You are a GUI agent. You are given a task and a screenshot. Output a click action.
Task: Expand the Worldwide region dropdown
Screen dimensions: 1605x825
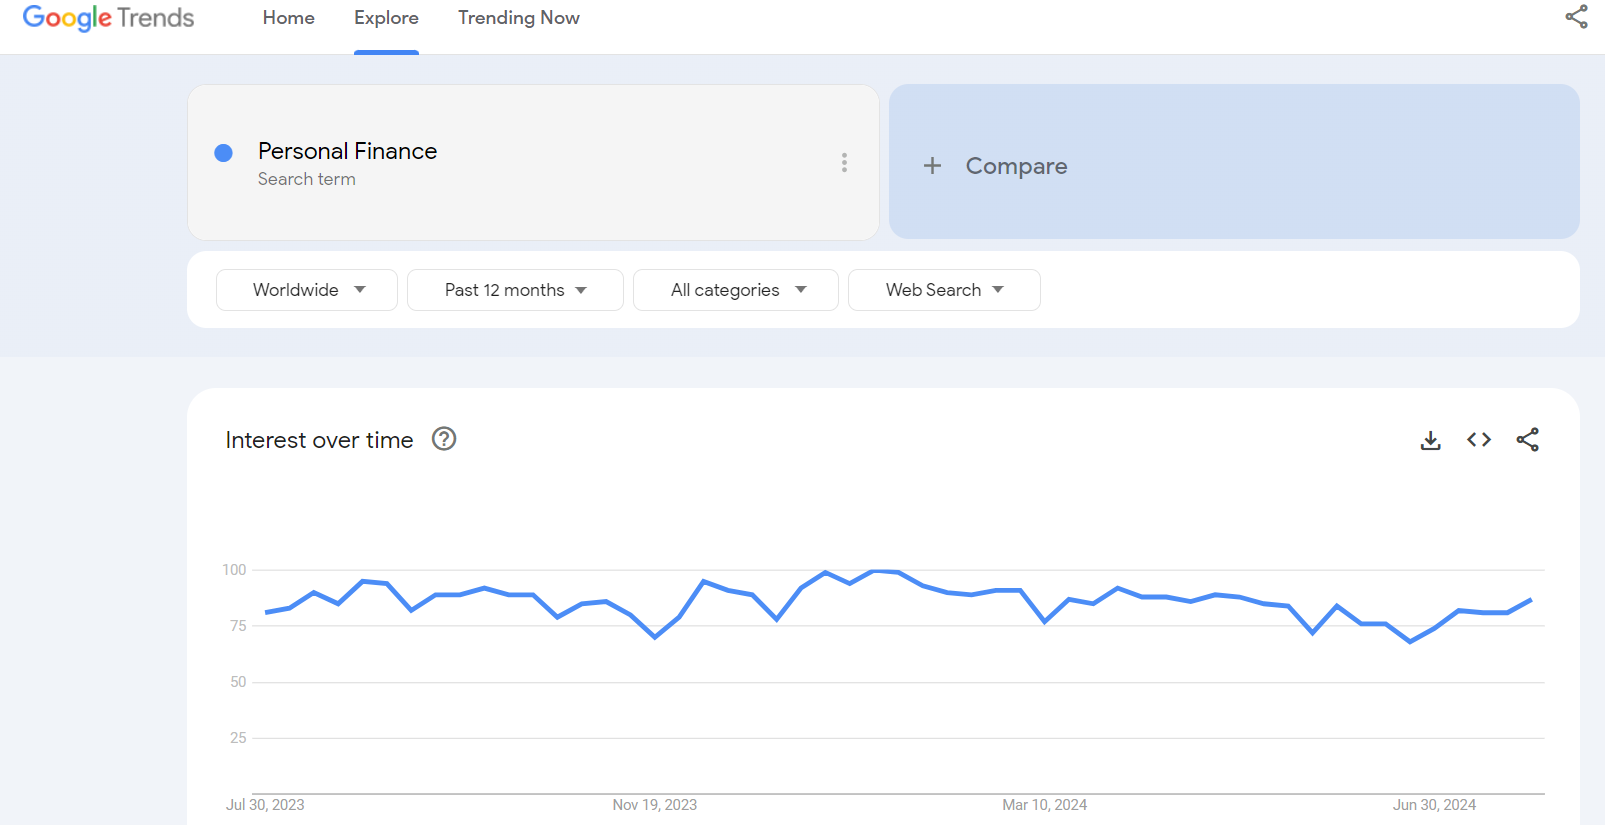tap(307, 290)
